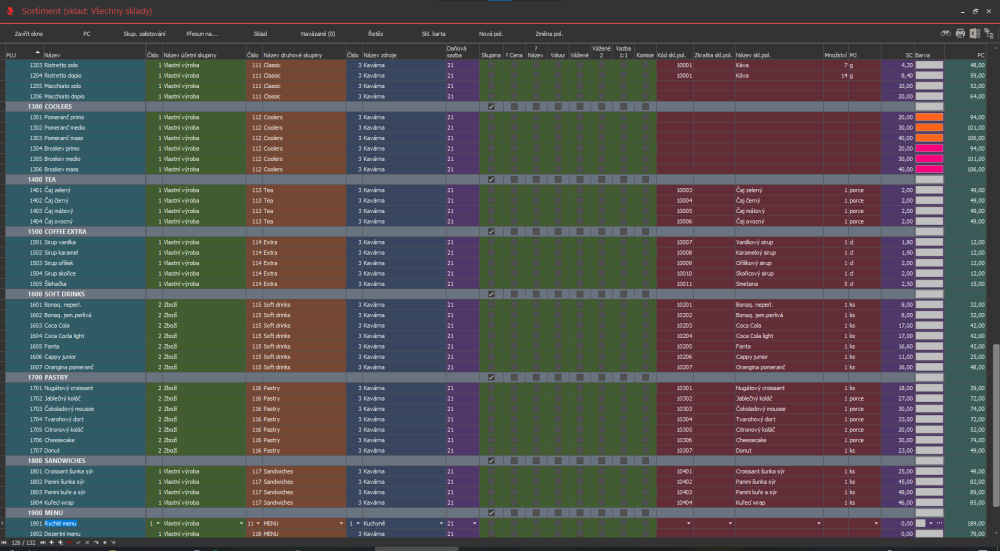This screenshot has width=1000, height=551.
Task: Toggle Skupina checkbox in 1600 SOFT DRINKS row
Action: click(x=491, y=294)
